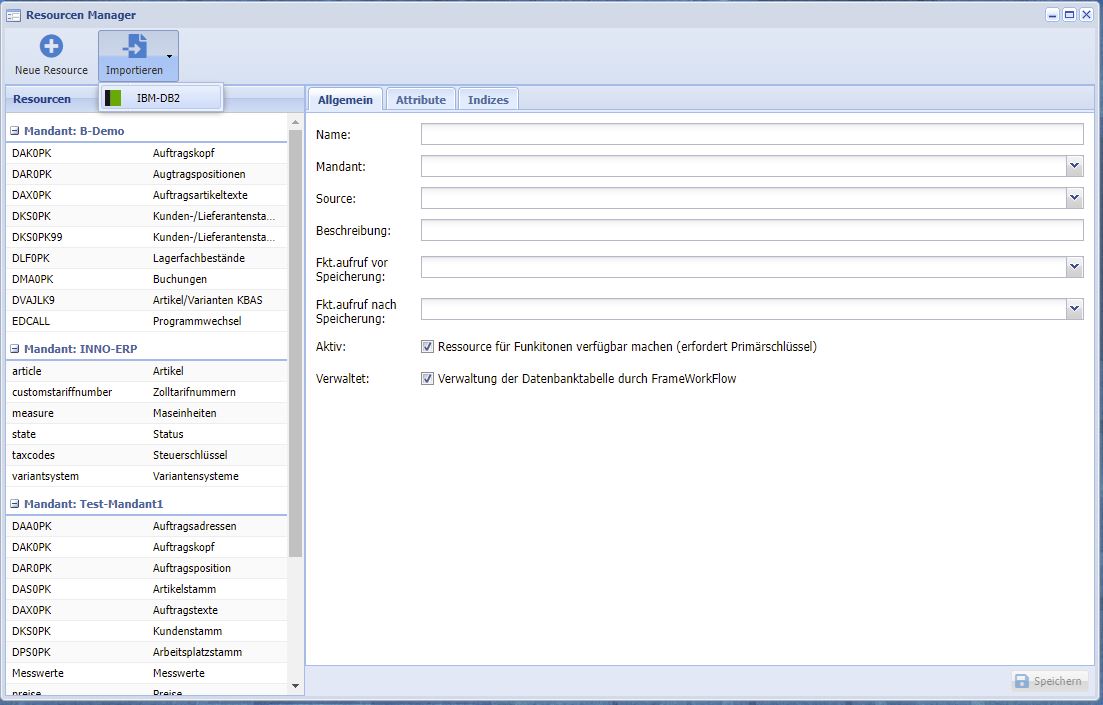The height and width of the screenshot is (705, 1103).
Task: Open the Source dropdown list
Action: (1074, 199)
